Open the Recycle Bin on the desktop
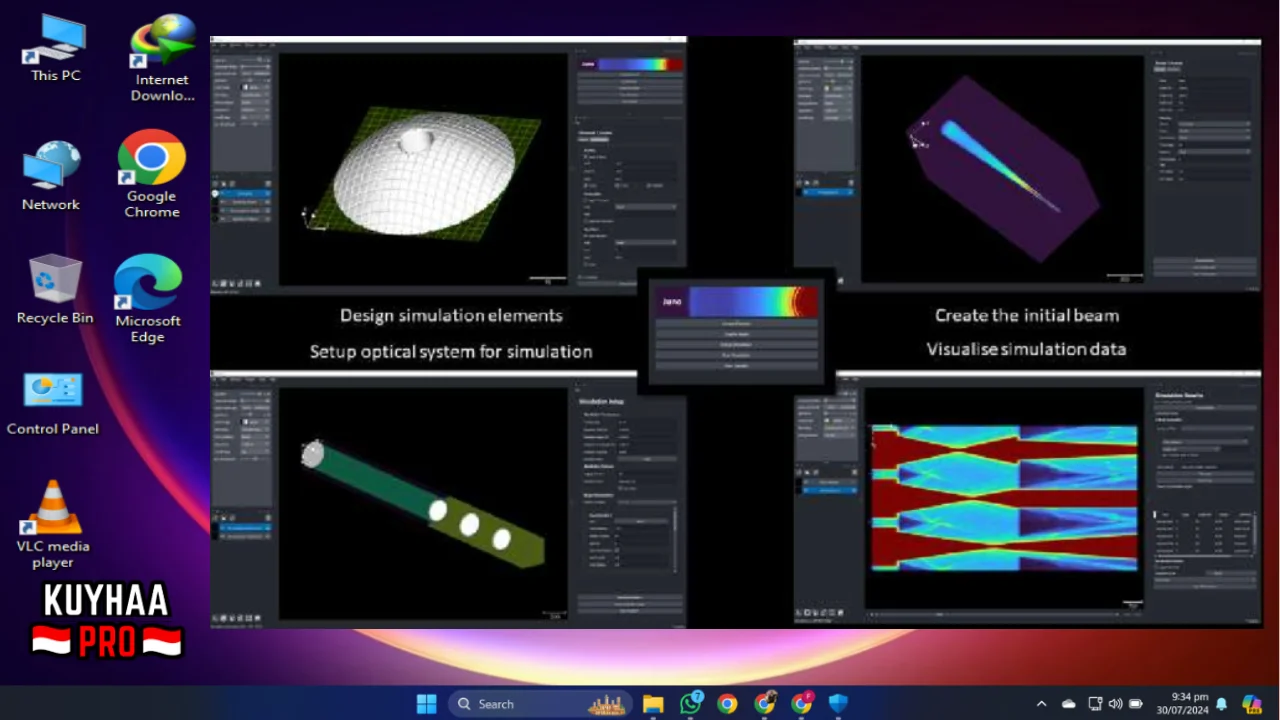1280x720 pixels. click(x=55, y=289)
